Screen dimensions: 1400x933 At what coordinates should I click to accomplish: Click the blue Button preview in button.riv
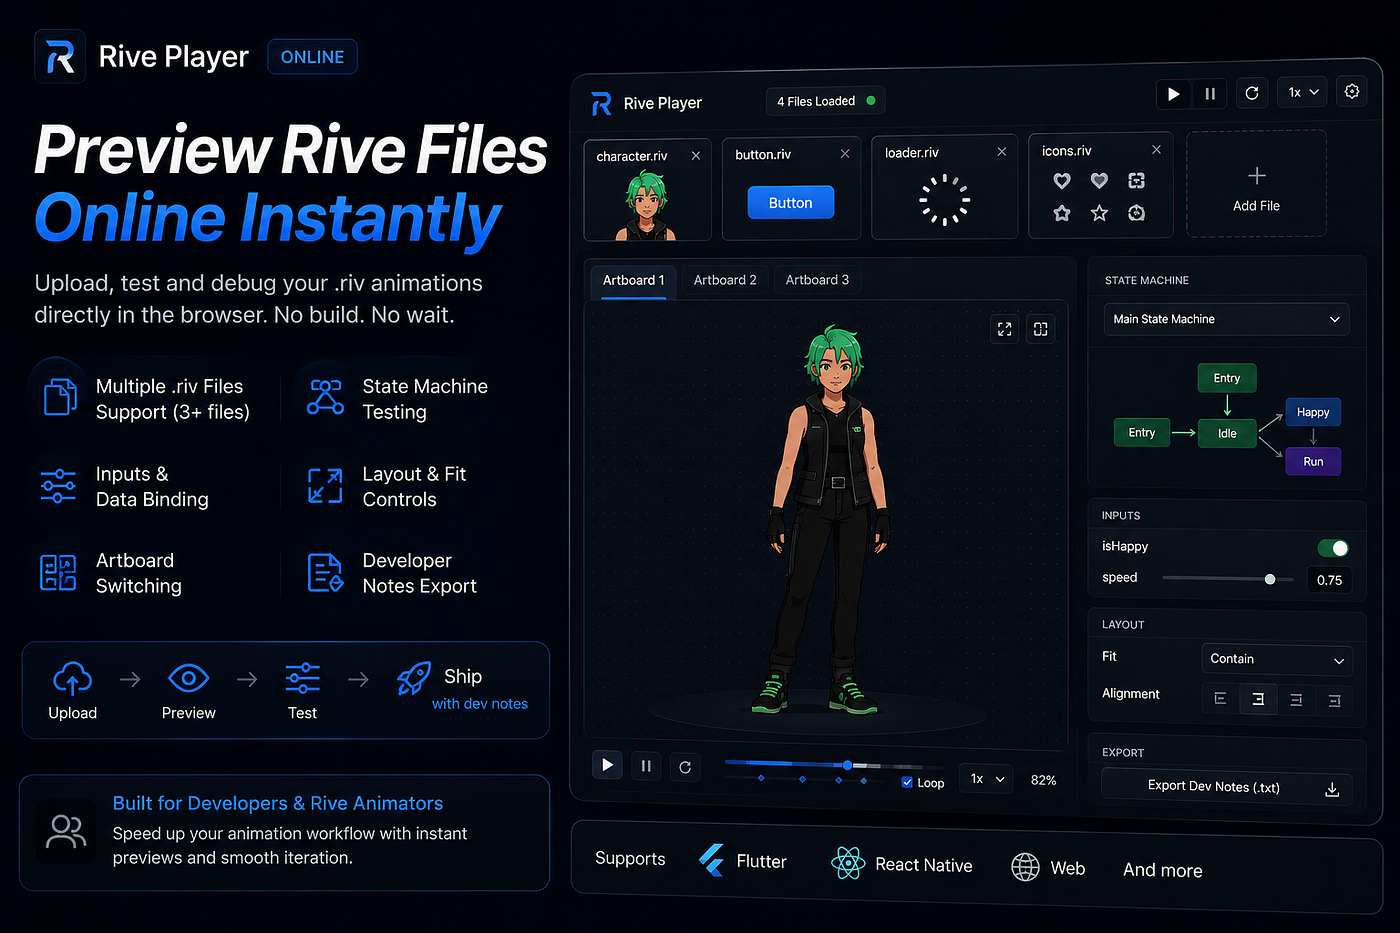[x=790, y=202]
